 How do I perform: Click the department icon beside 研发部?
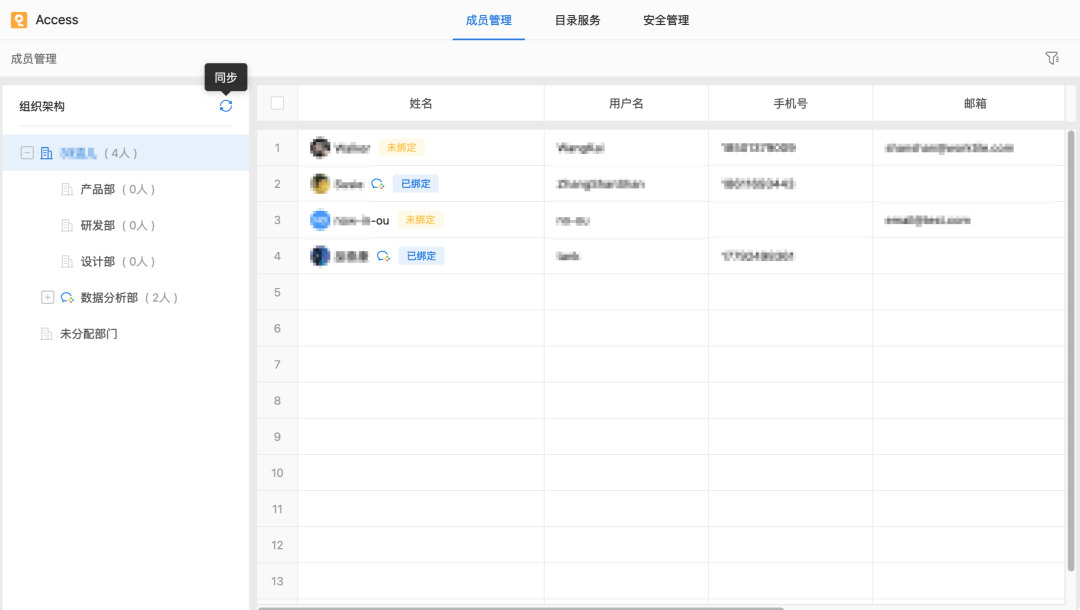pyautogui.click(x=65, y=225)
